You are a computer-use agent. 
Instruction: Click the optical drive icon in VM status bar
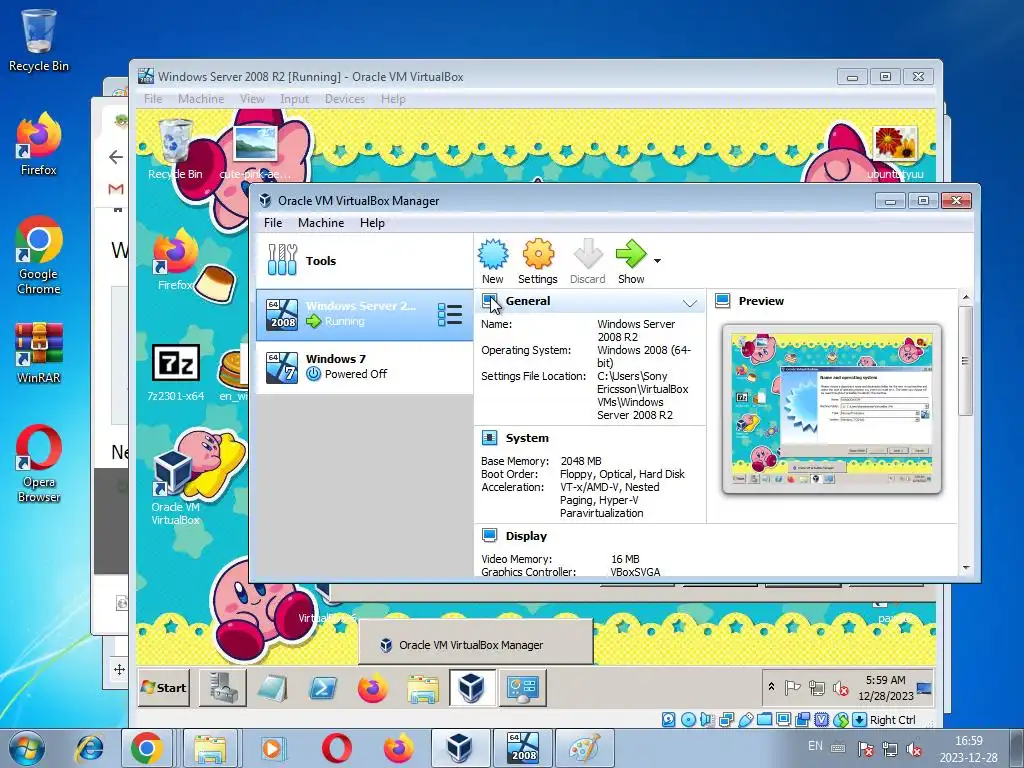click(x=688, y=720)
